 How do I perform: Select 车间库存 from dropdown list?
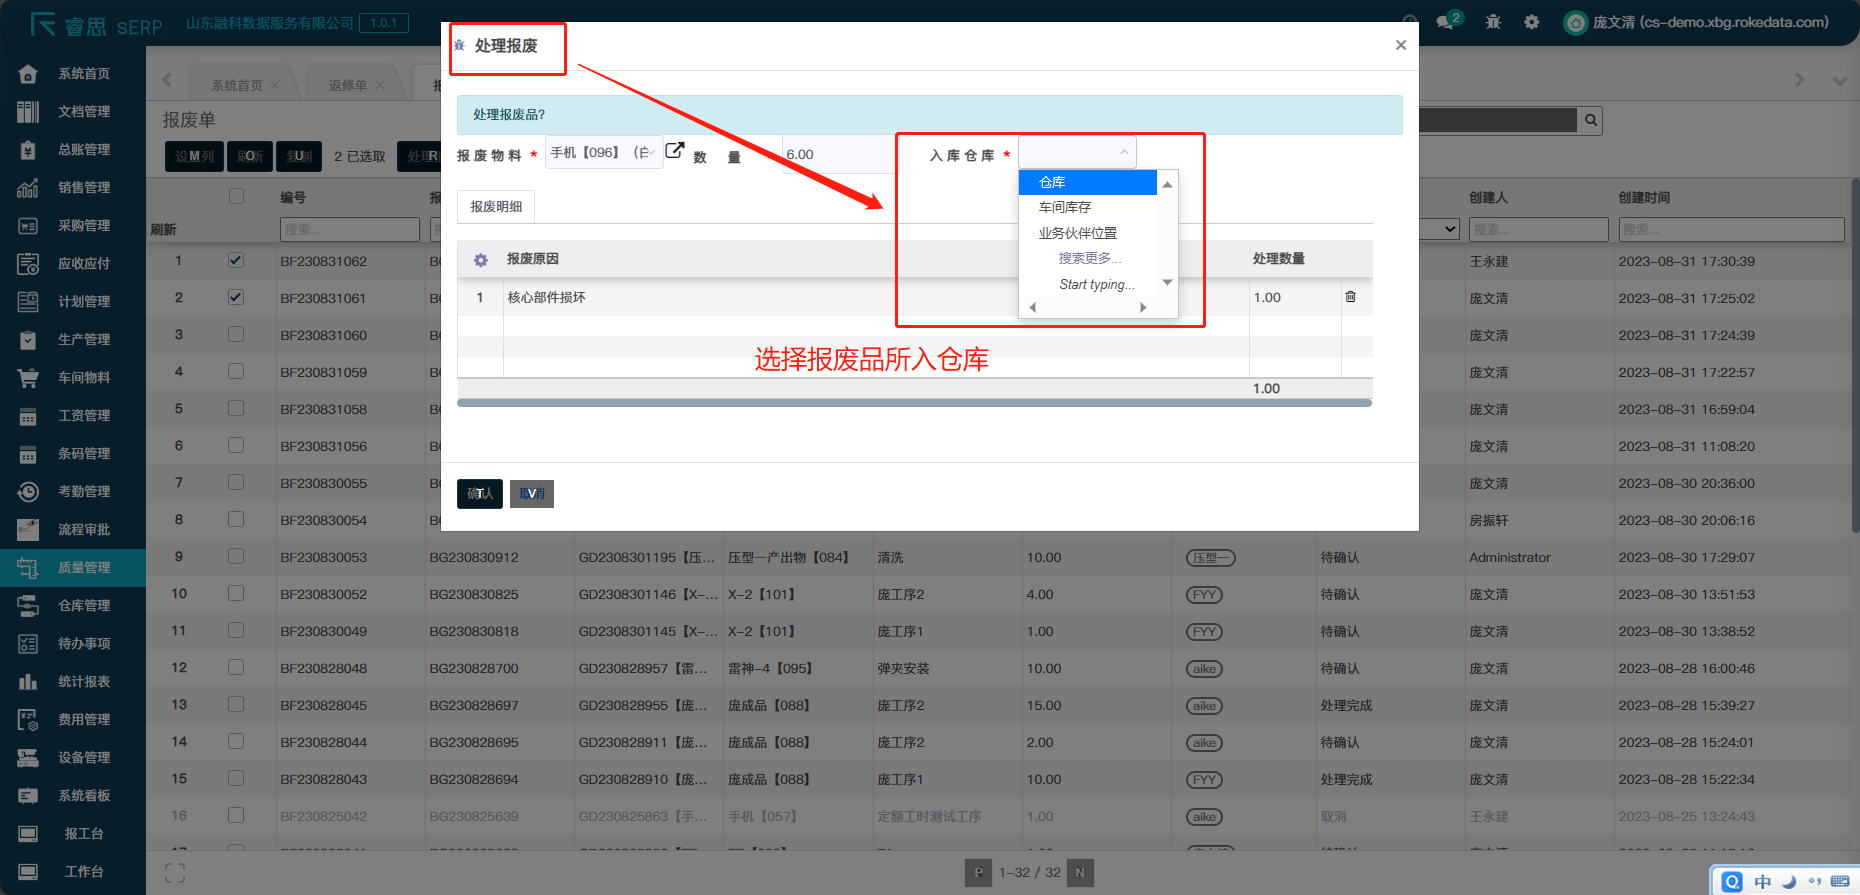pyautogui.click(x=1065, y=207)
